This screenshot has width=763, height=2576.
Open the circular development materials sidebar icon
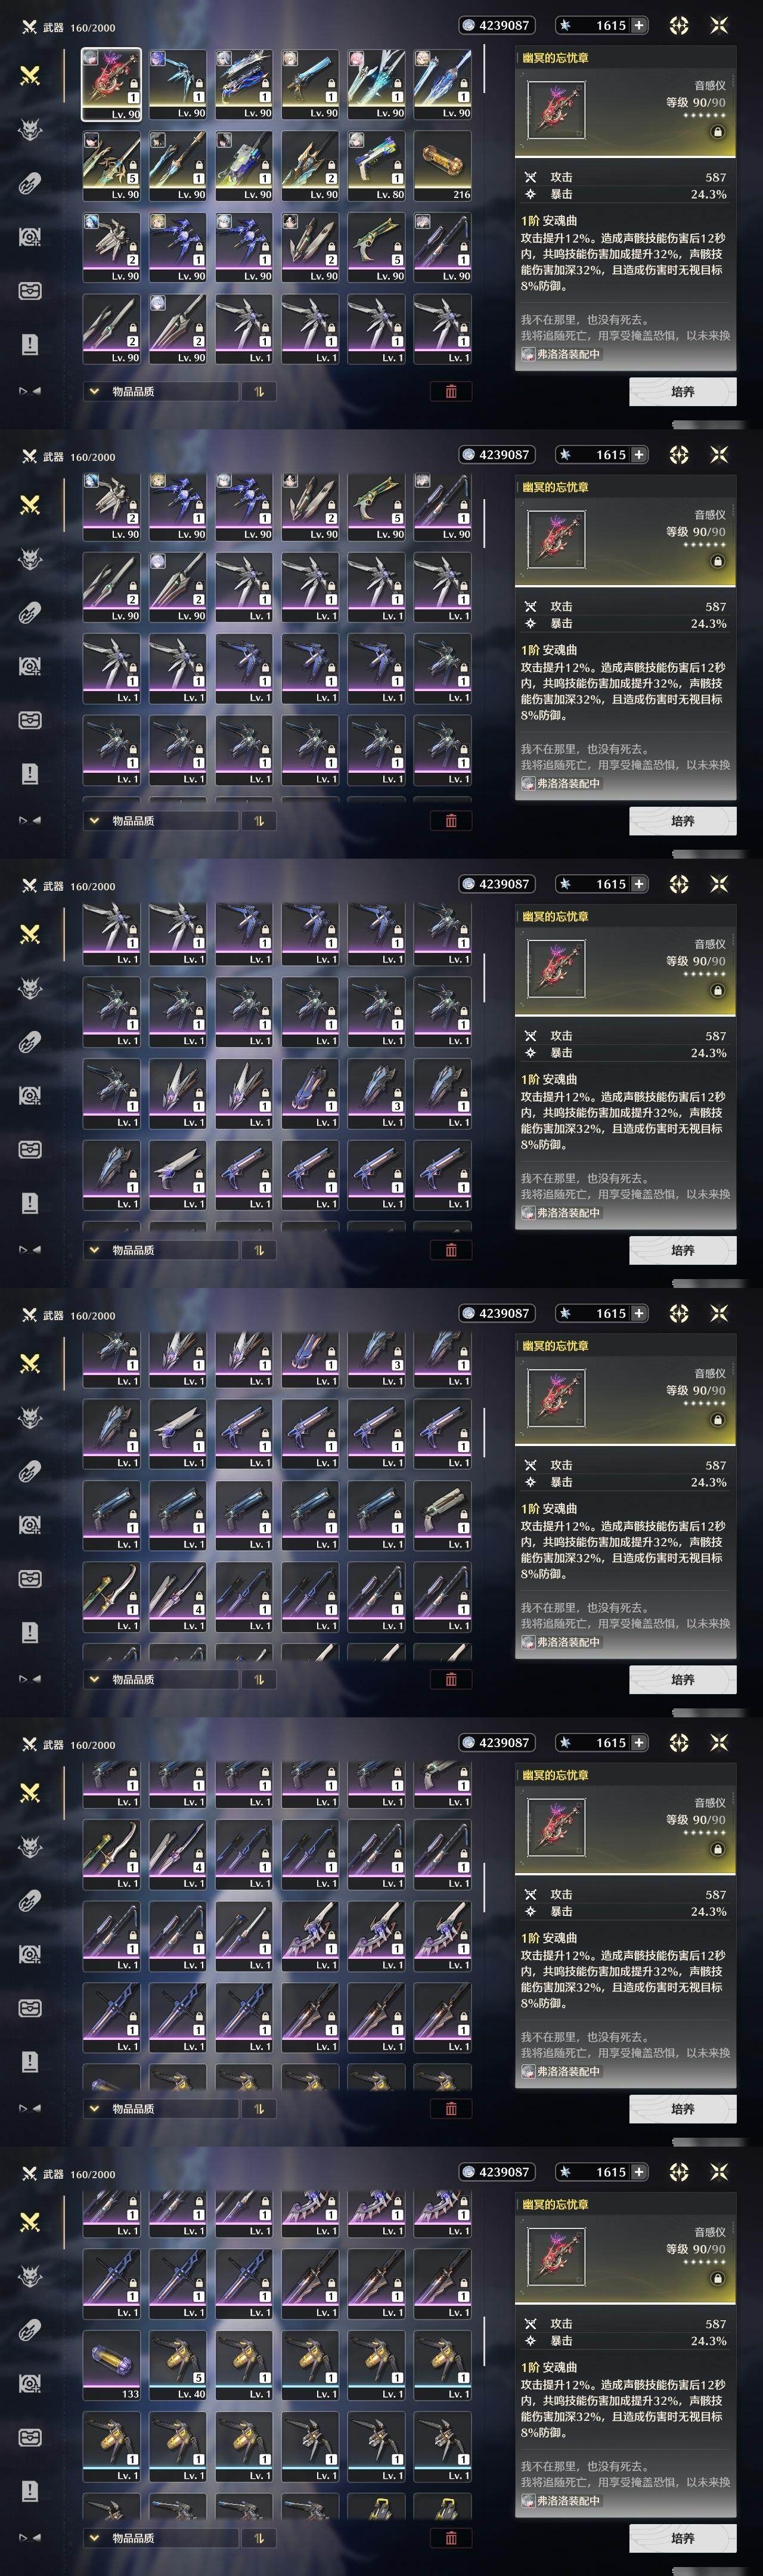(30, 237)
